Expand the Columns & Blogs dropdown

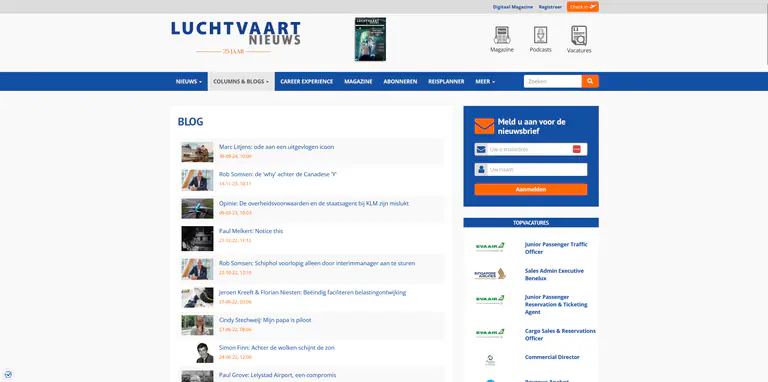click(241, 82)
